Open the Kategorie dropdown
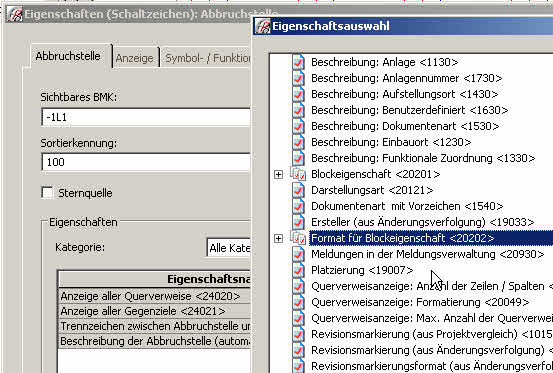The height and width of the screenshot is (373, 553). coord(229,248)
